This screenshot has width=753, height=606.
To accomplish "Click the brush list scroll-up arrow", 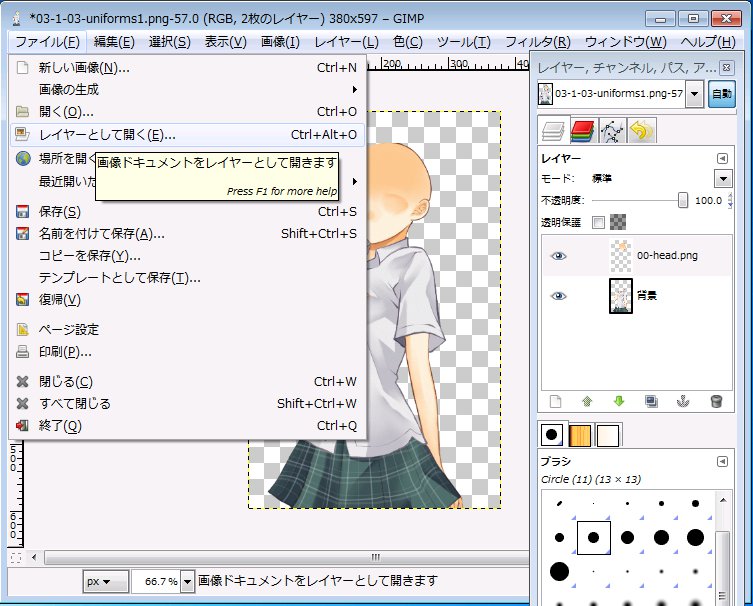I will [723, 501].
